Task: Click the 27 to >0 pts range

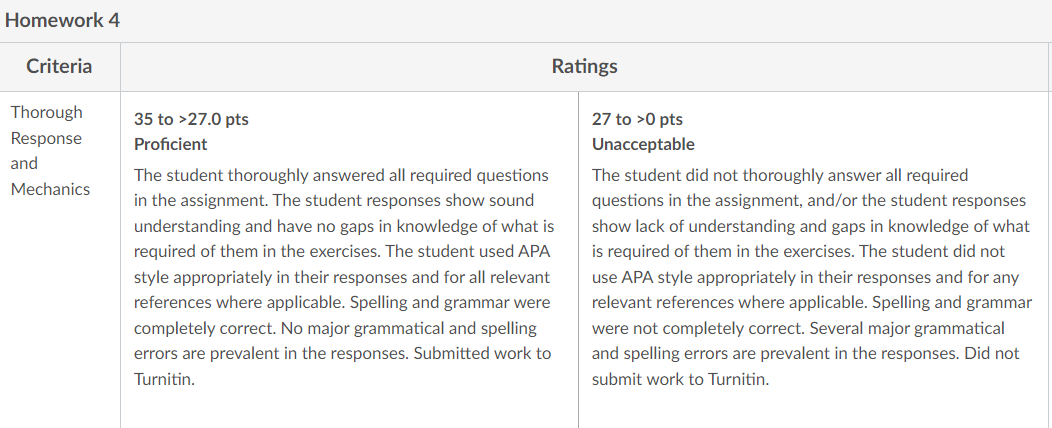Action: pos(637,119)
